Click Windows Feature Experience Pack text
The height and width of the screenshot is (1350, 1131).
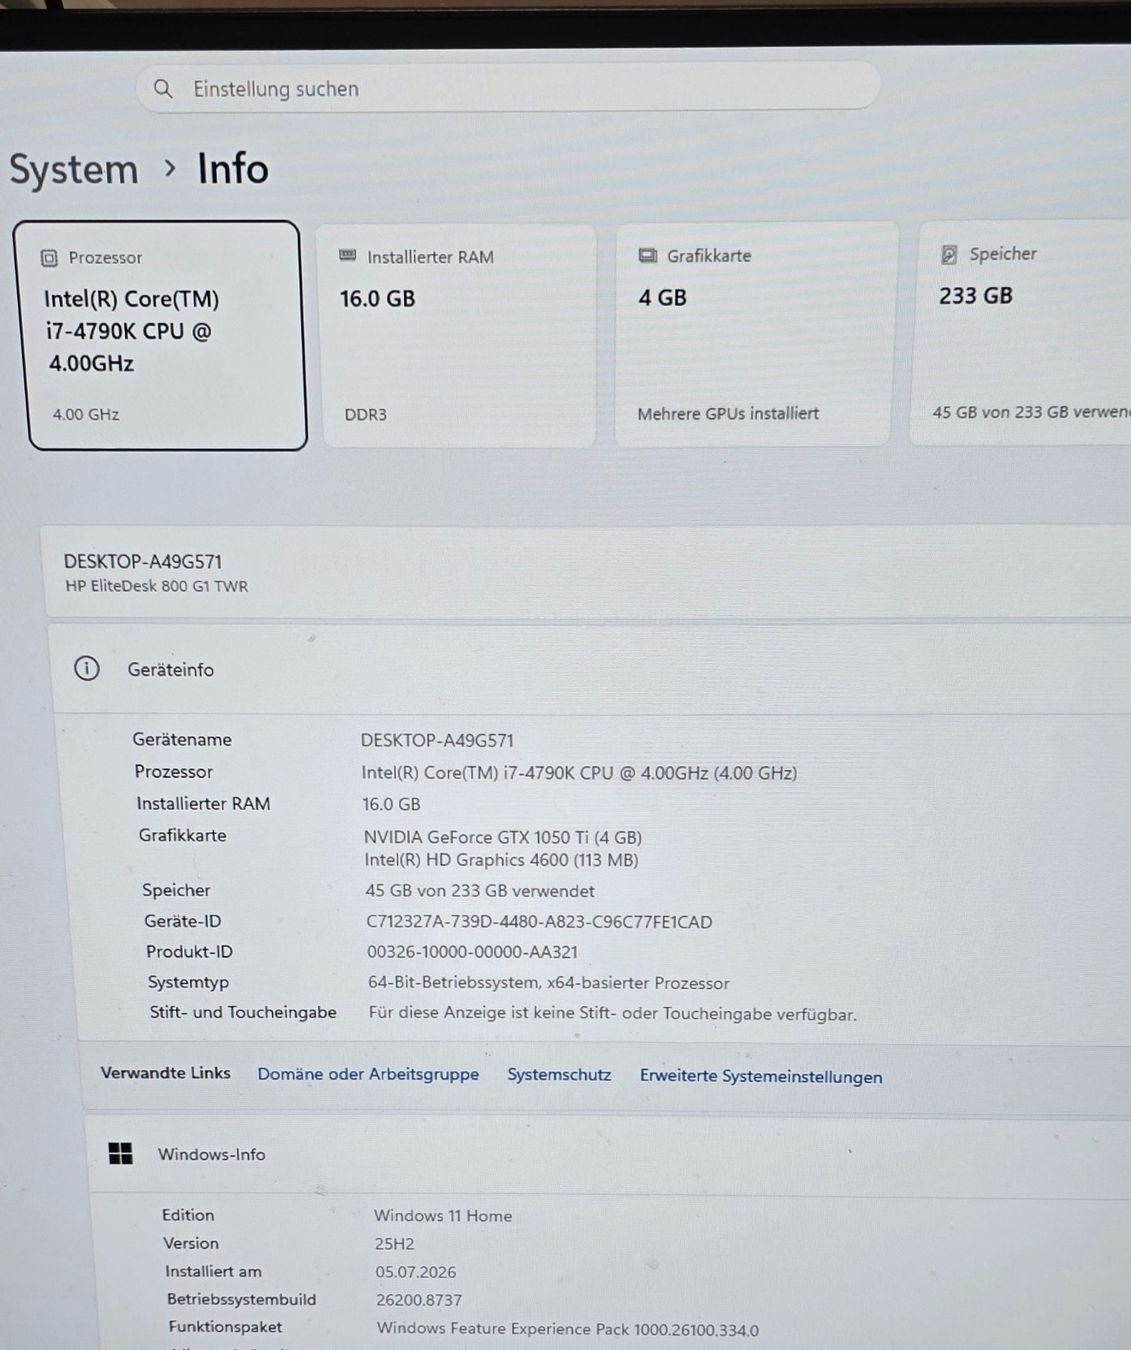(568, 1329)
